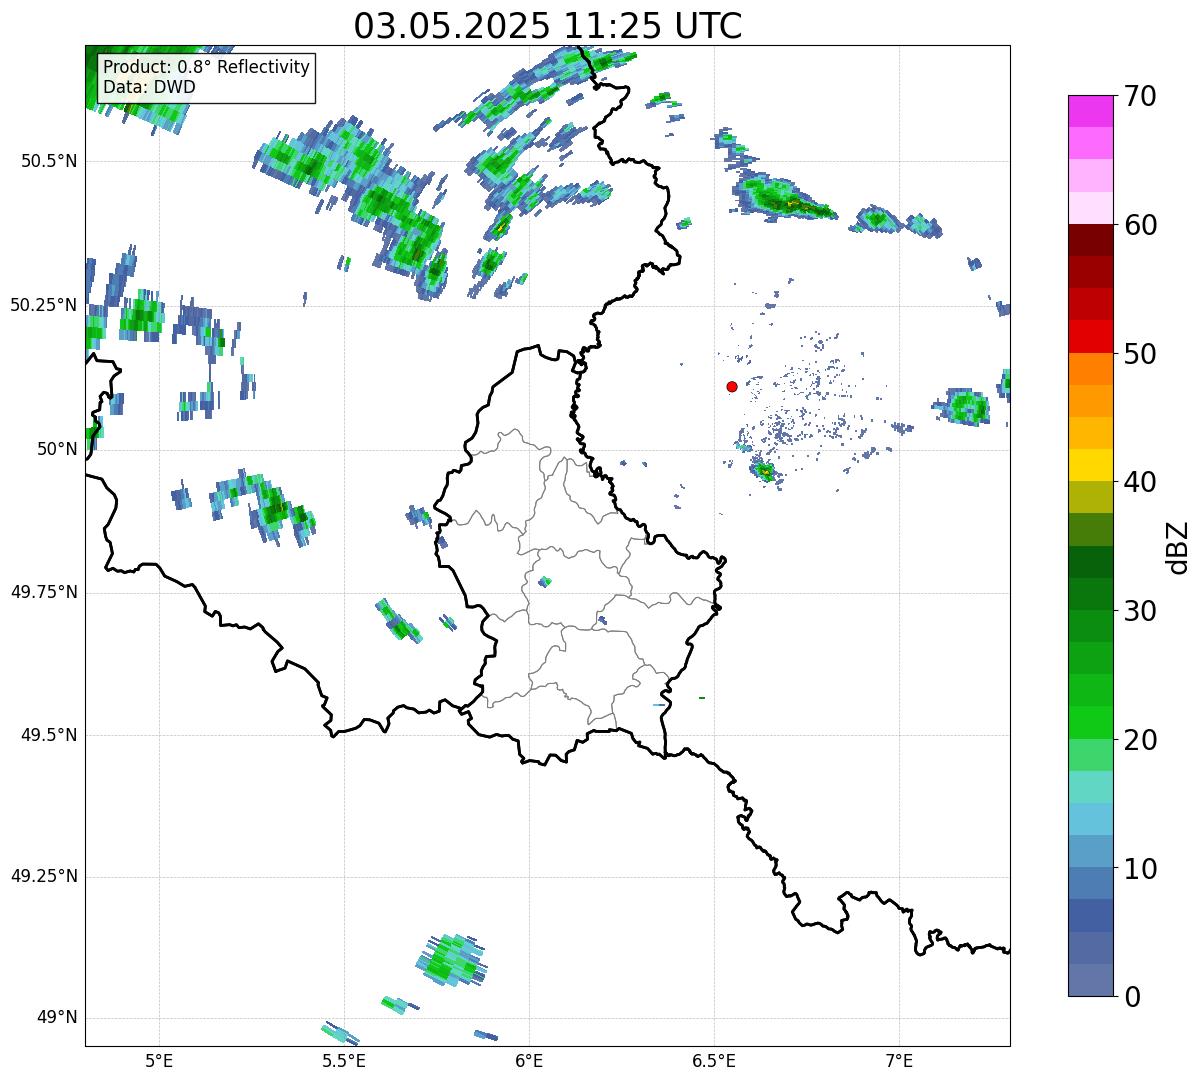This screenshot has height=1081, width=1202.
Task: Click the colorbar tick label 70
Action: coord(1140,96)
